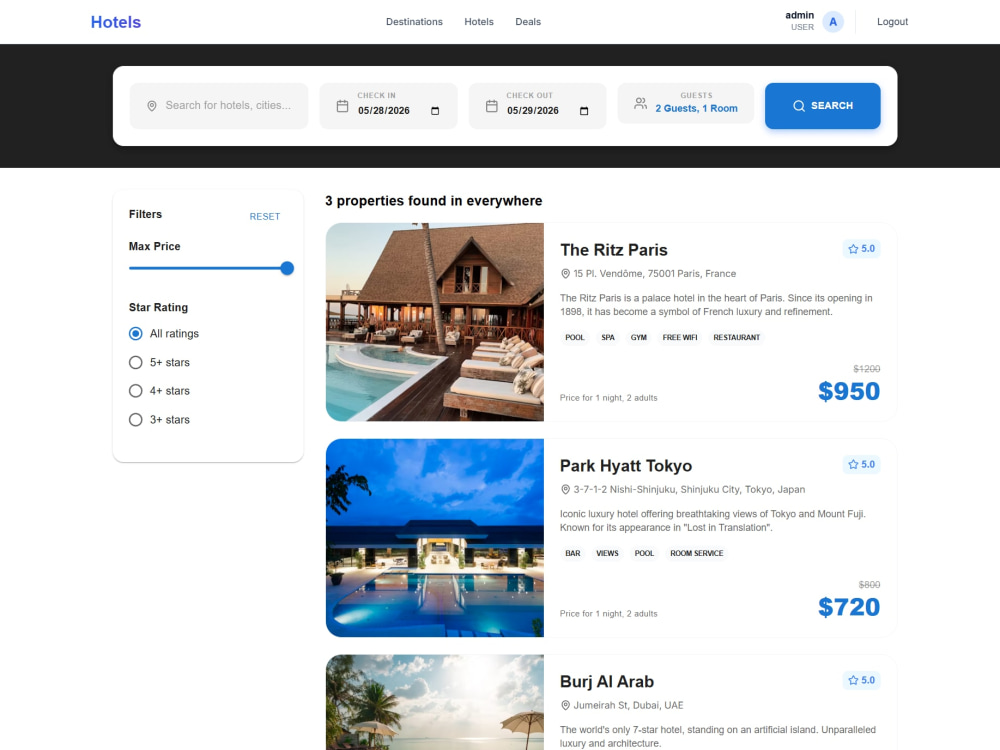Click the Logout link
The width and height of the screenshot is (1000, 750).
coord(892,22)
